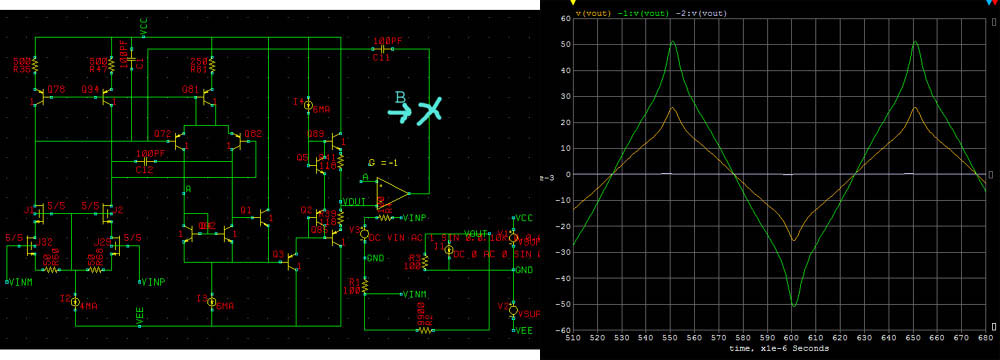Select current source I3 6MA

tap(212, 301)
